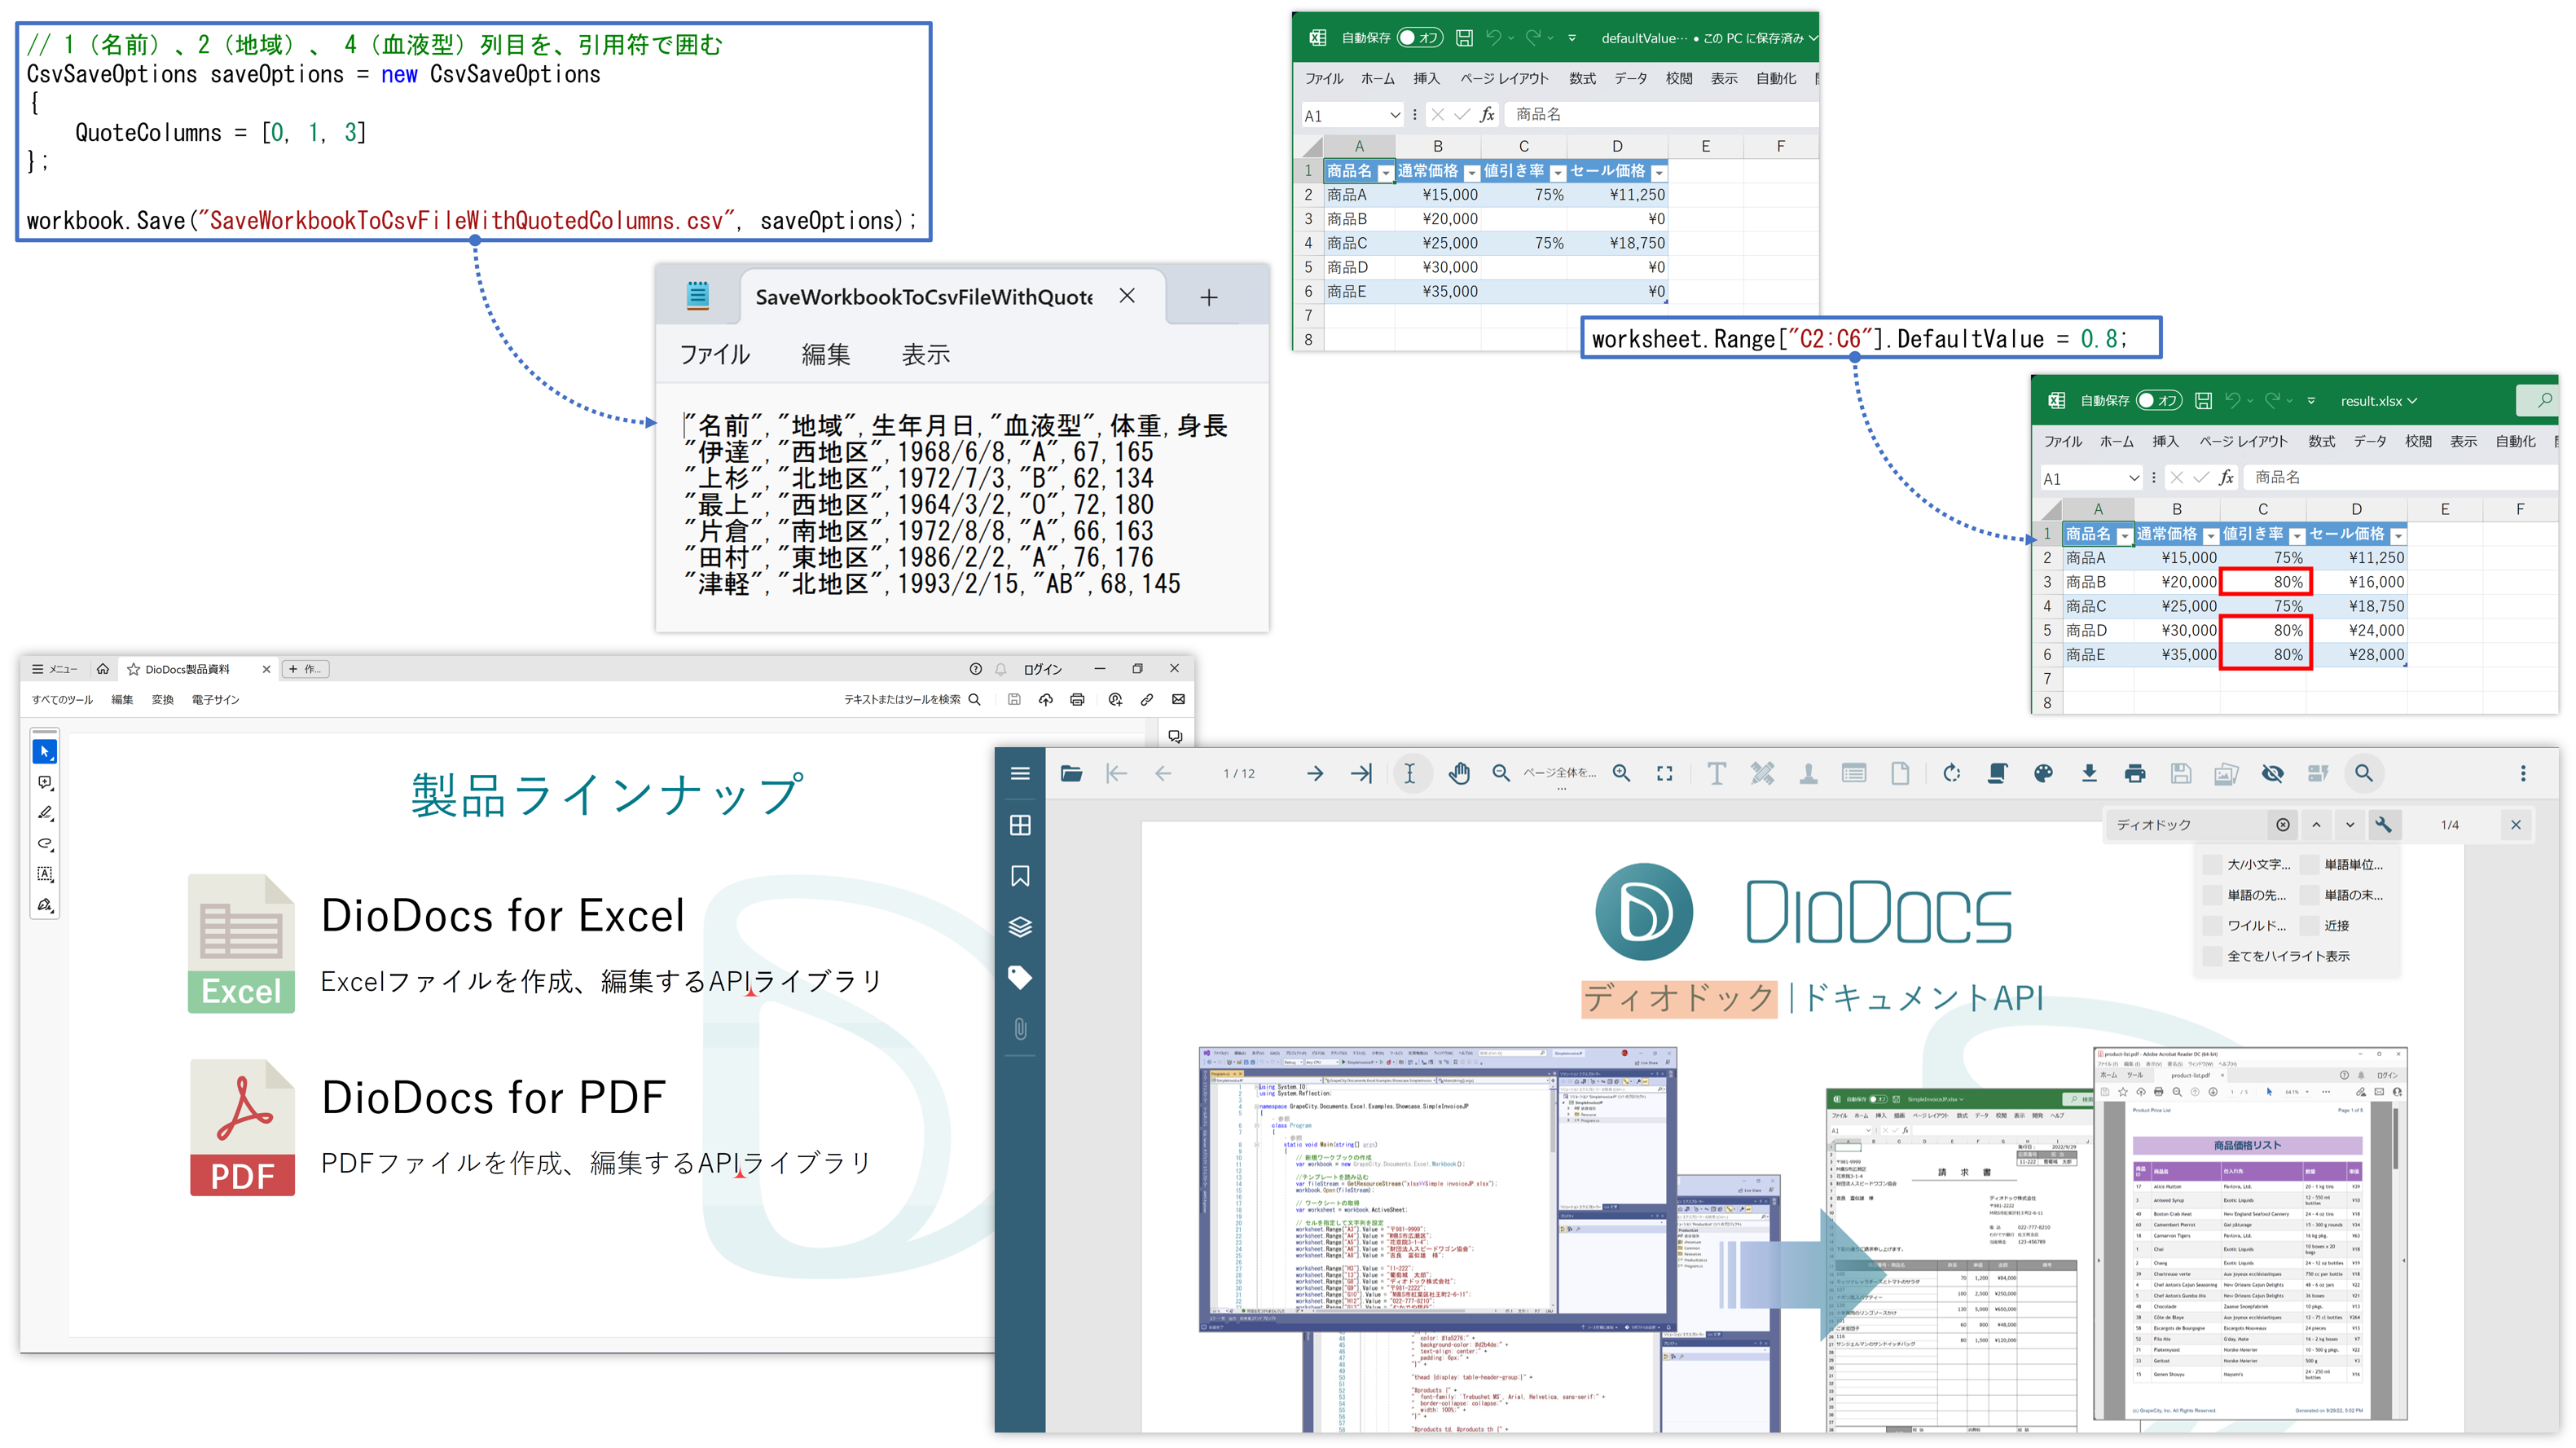
Task: Check the 単語の先 starts with option
Action: click(2213, 895)
